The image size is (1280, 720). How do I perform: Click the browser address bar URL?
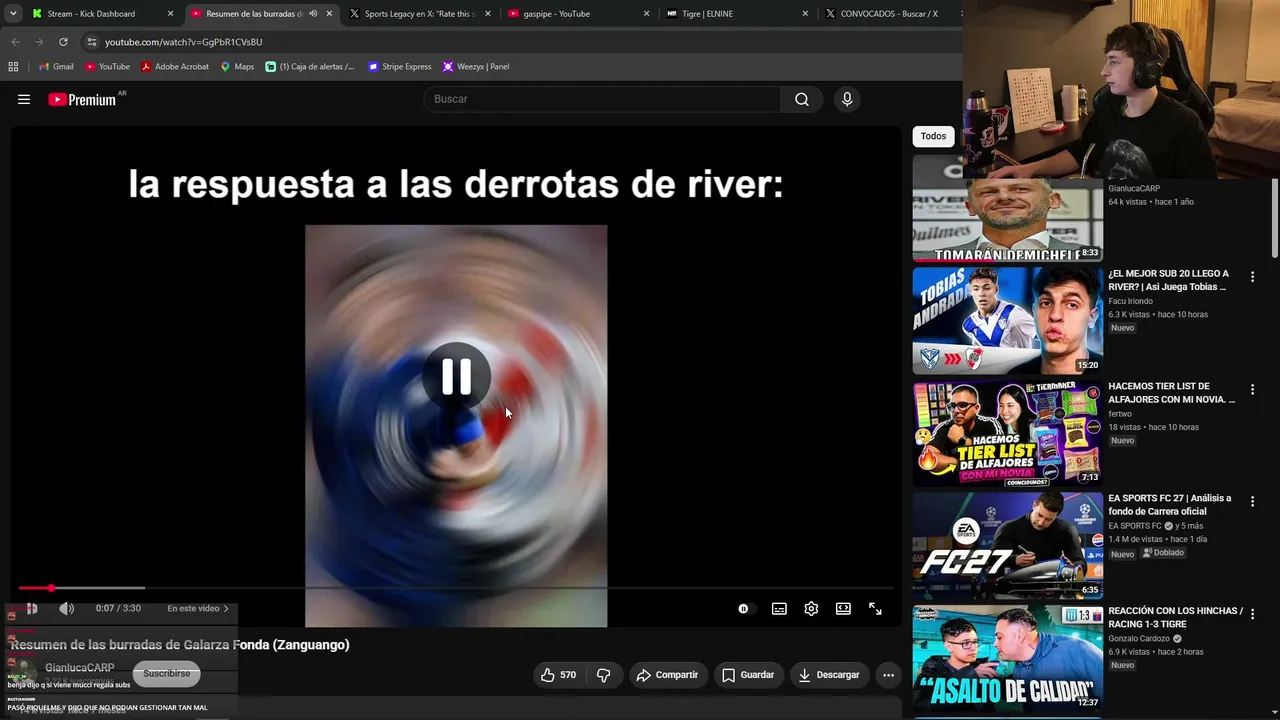(x=183, y=42)
